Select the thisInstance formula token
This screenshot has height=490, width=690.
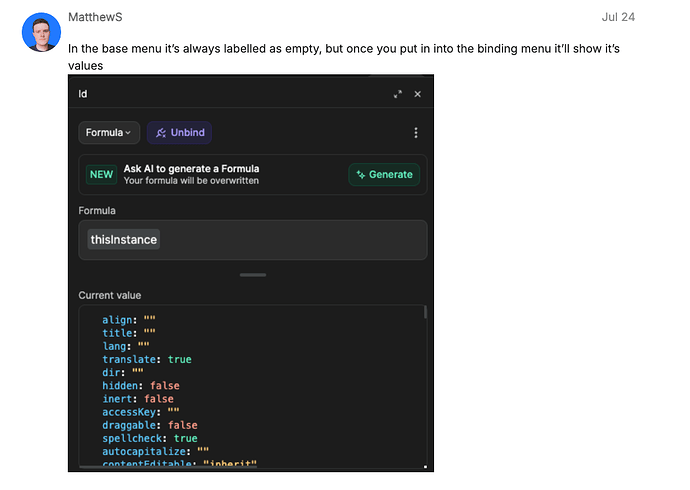click(124, 240)
